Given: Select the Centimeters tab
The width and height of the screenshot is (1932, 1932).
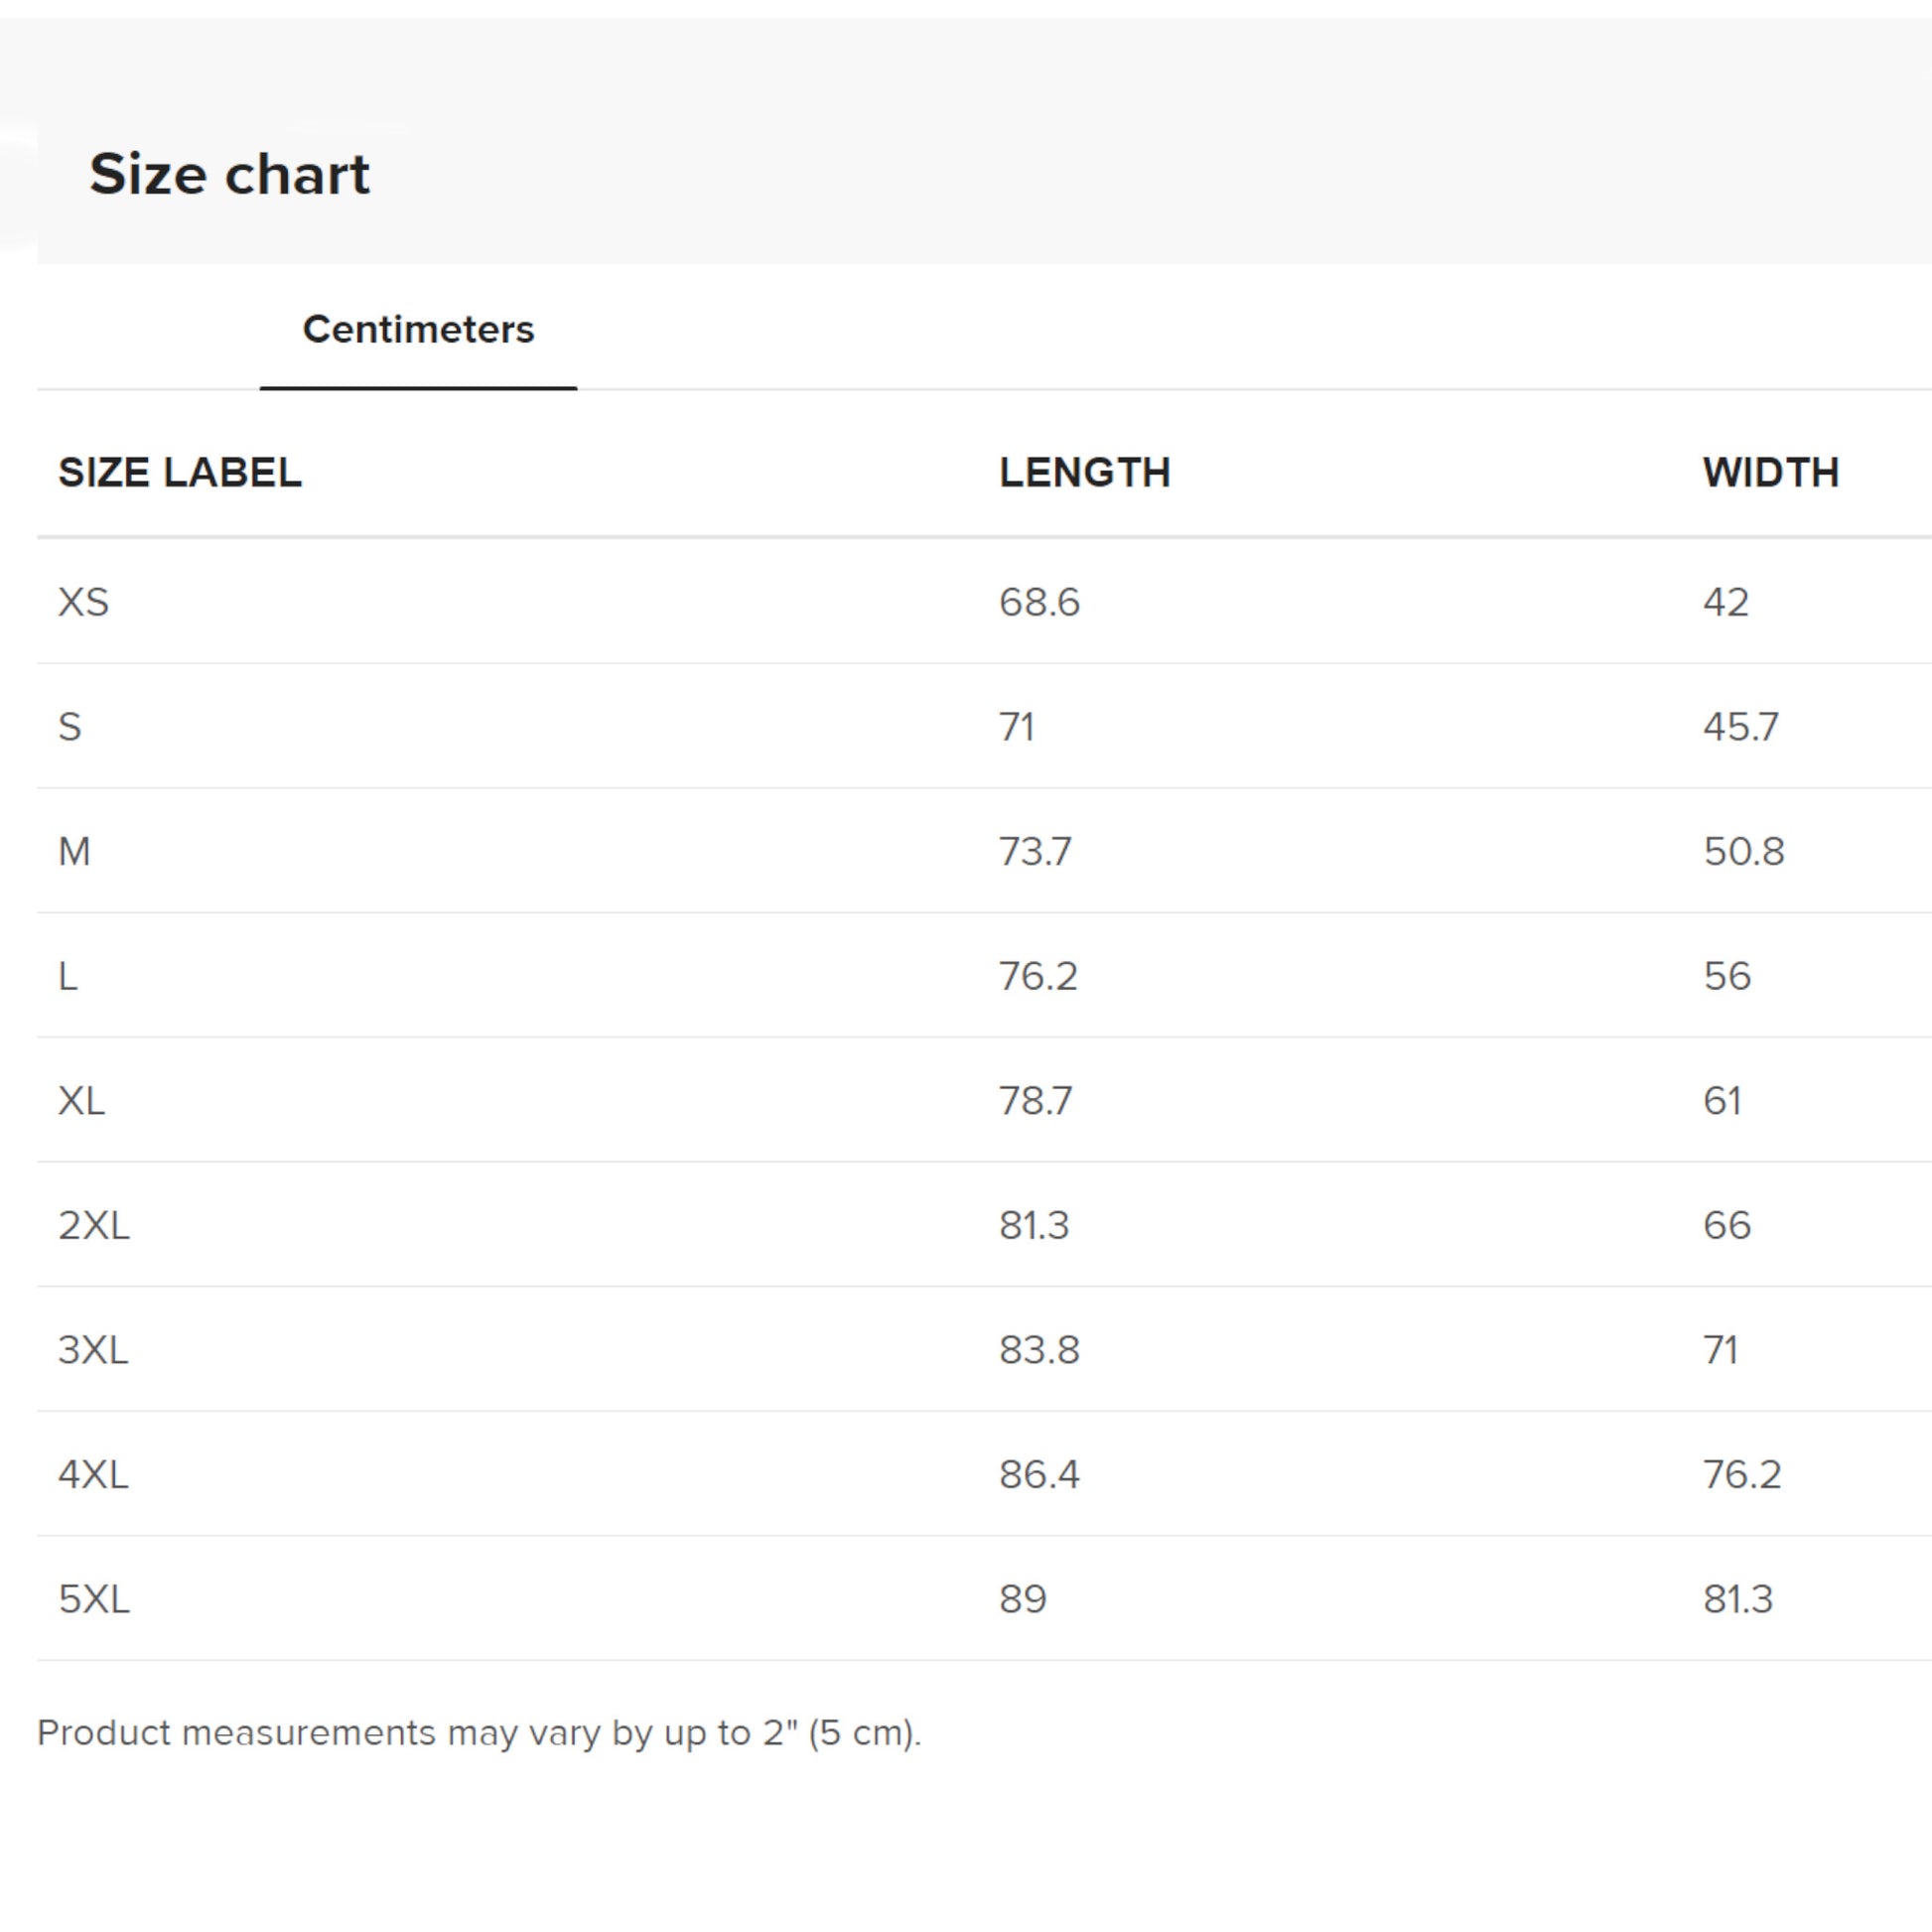Looking at the screenshot, I should click(x=418, y=329).
